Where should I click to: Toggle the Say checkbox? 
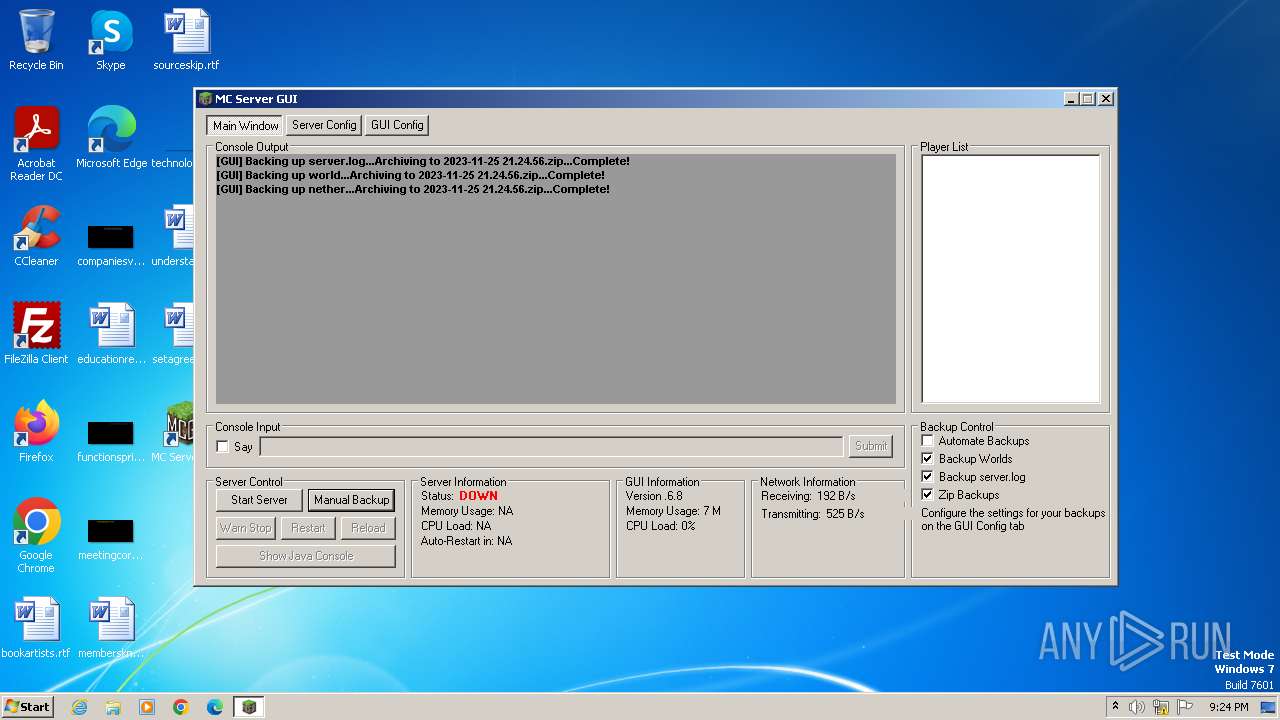223,447
